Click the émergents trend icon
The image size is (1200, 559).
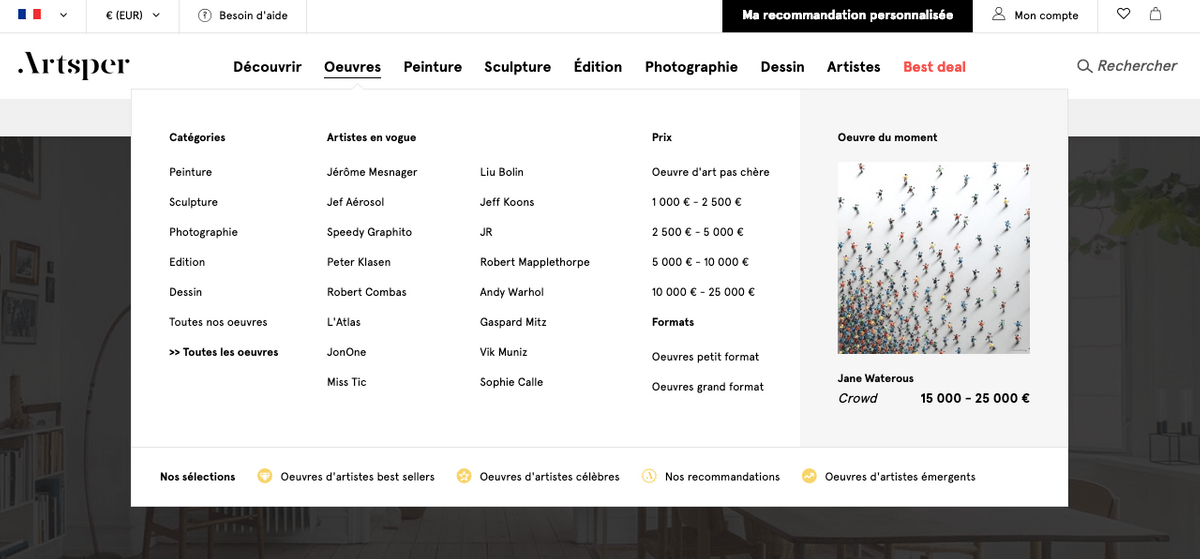click(x=809, y=476)
